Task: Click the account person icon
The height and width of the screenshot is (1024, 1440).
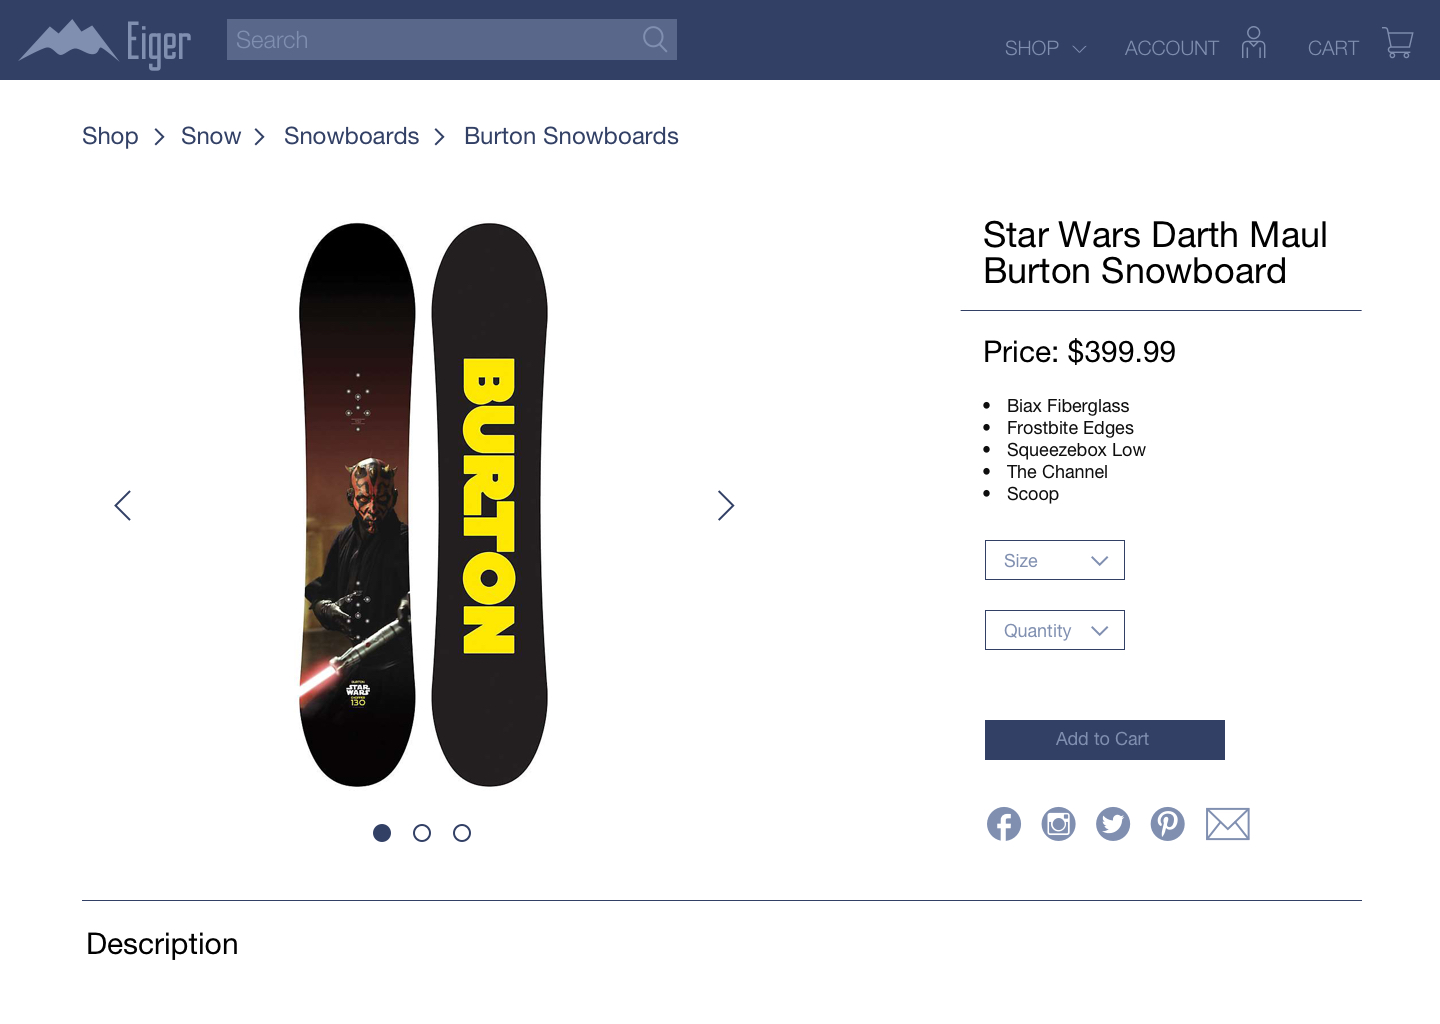Action: tap(1253, 43)
